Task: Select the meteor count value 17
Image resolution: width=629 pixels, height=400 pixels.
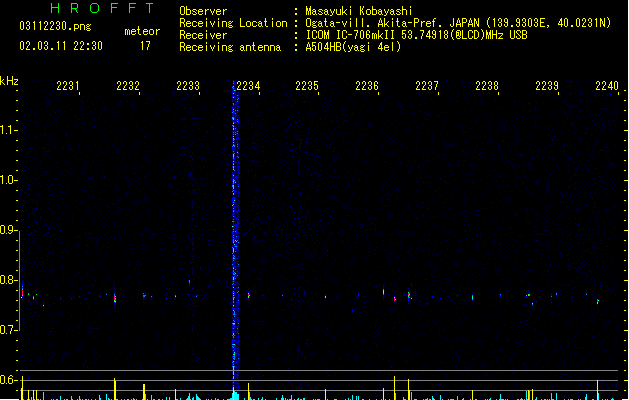Action: [145, 46]
